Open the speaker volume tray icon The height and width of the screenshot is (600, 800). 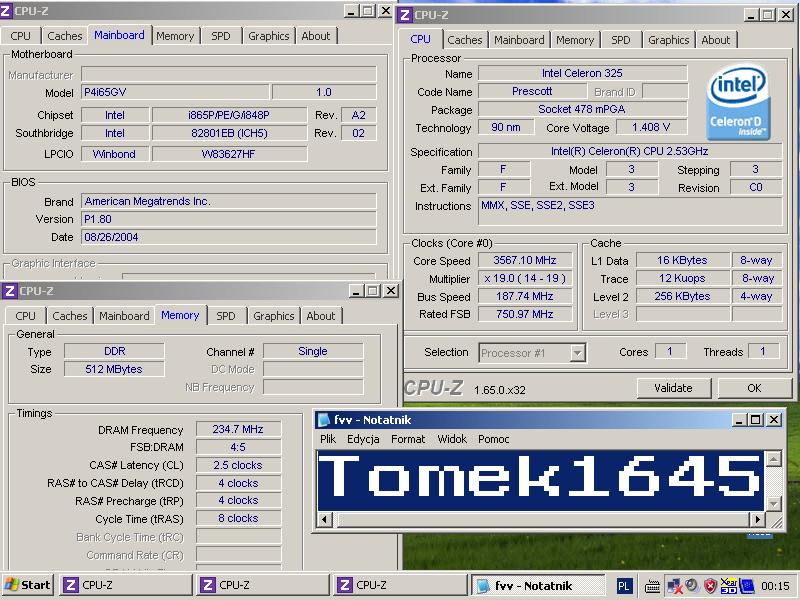691,586
